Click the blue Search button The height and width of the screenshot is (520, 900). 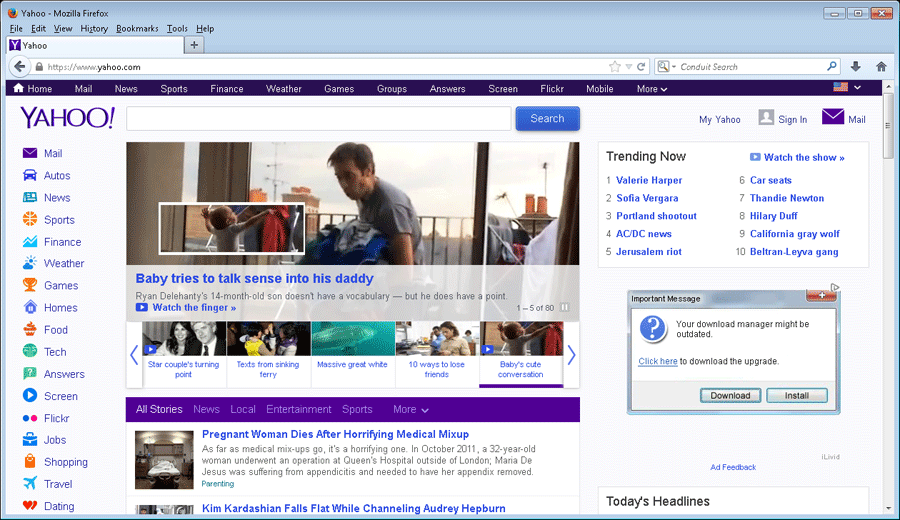[547, 119]
